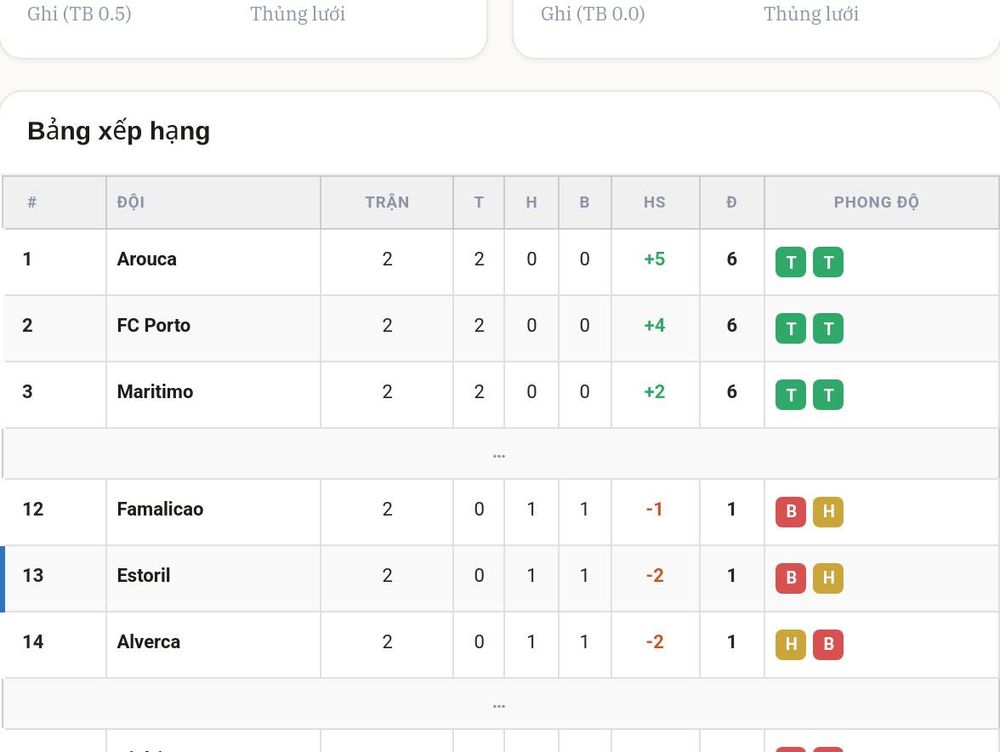Open the FC Porto team link
This screenshot has height=752, width=1000.
point(154,325)
